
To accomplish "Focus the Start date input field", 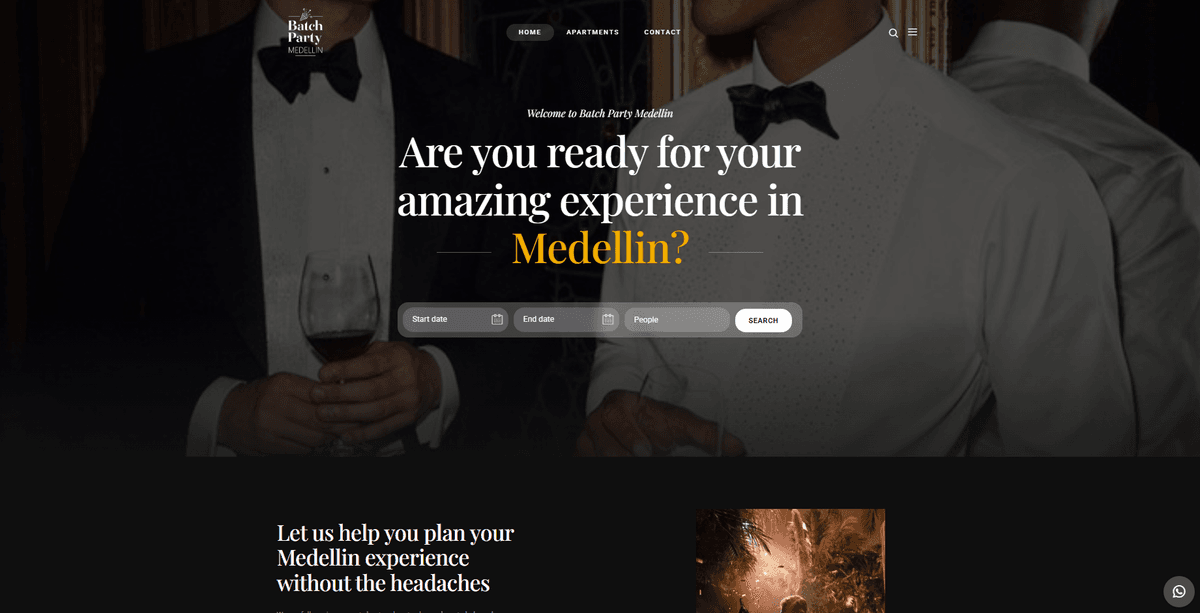I will [455, 319].
